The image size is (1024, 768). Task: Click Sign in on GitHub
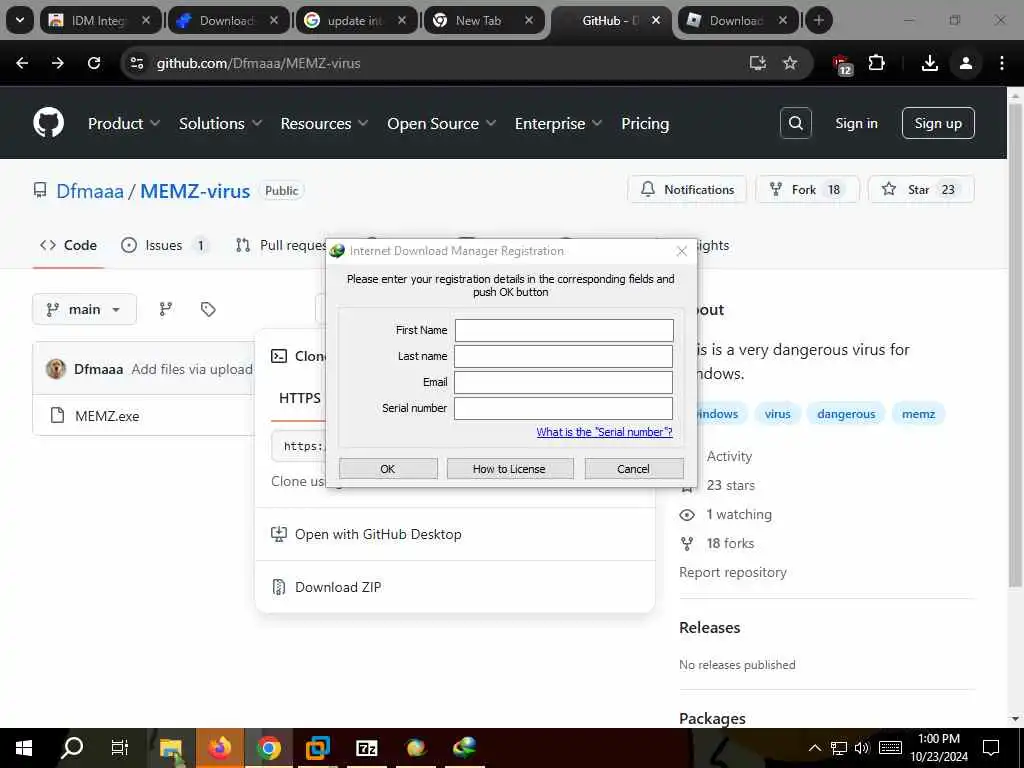[x=856, y=123]
